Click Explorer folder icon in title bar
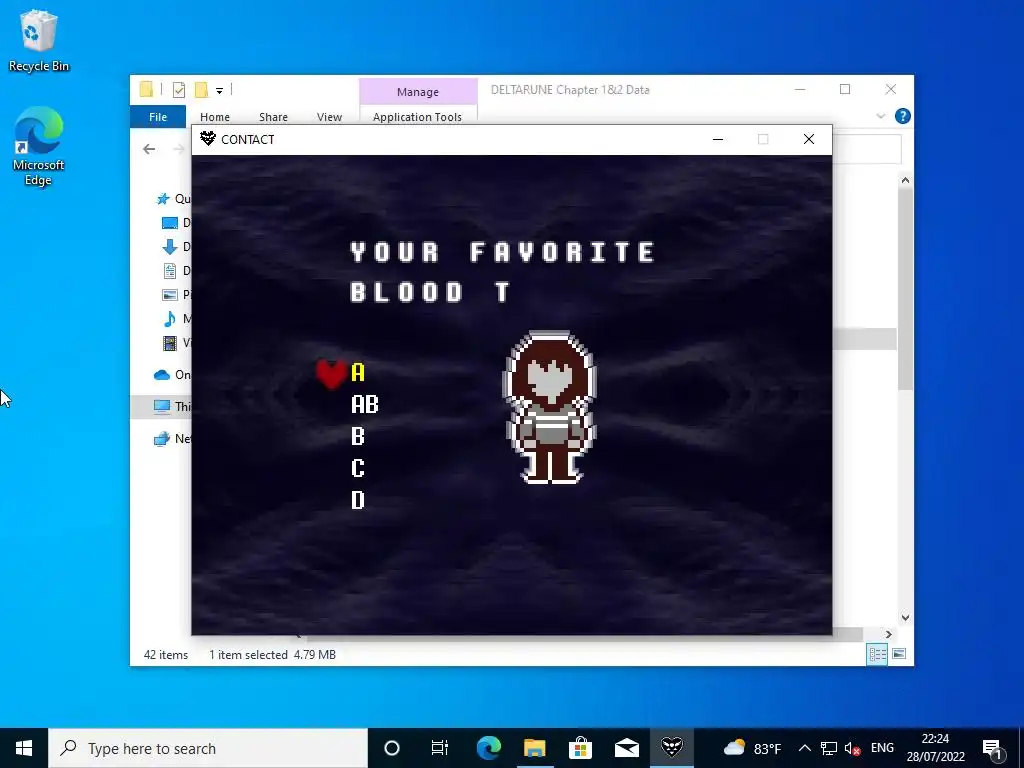 coord(146,89)
